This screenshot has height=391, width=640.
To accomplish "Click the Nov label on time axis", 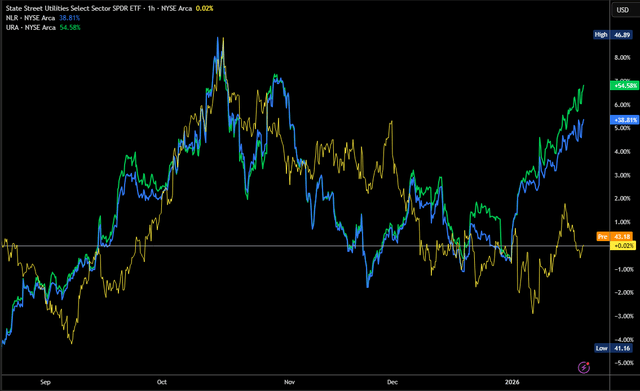I will (289, 382).
